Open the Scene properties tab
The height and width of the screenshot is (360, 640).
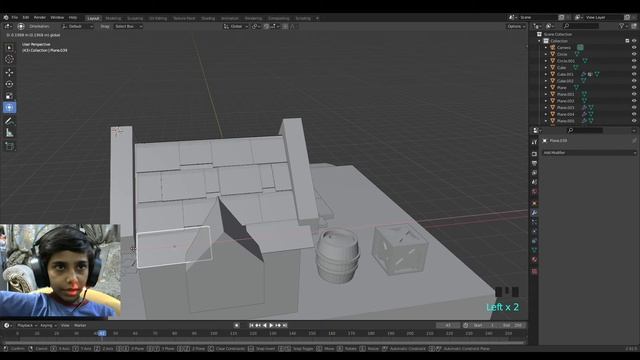pyautogui.click(x=534, y=182)
